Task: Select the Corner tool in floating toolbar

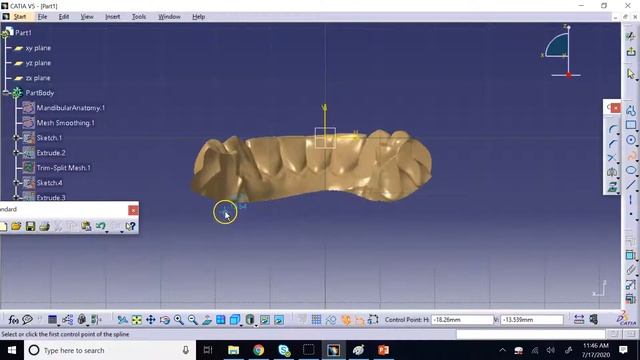Action: (x=612, y=129)
